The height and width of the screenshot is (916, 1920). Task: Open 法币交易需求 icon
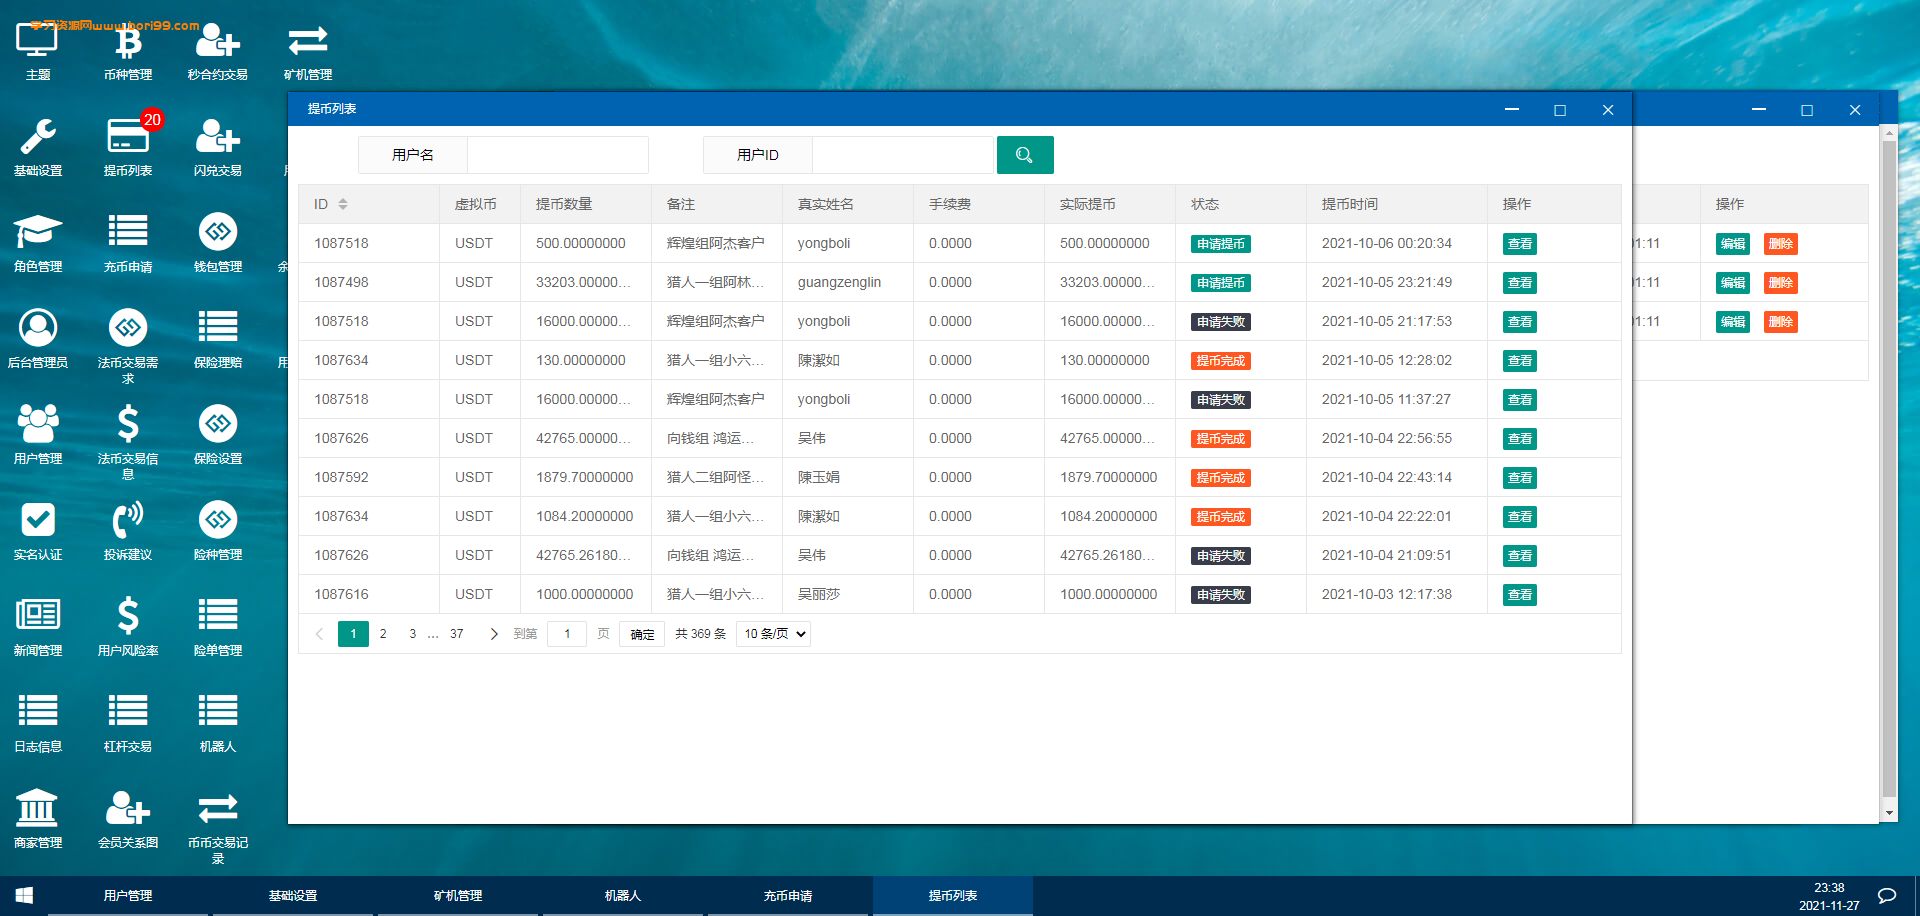point(128,345)
